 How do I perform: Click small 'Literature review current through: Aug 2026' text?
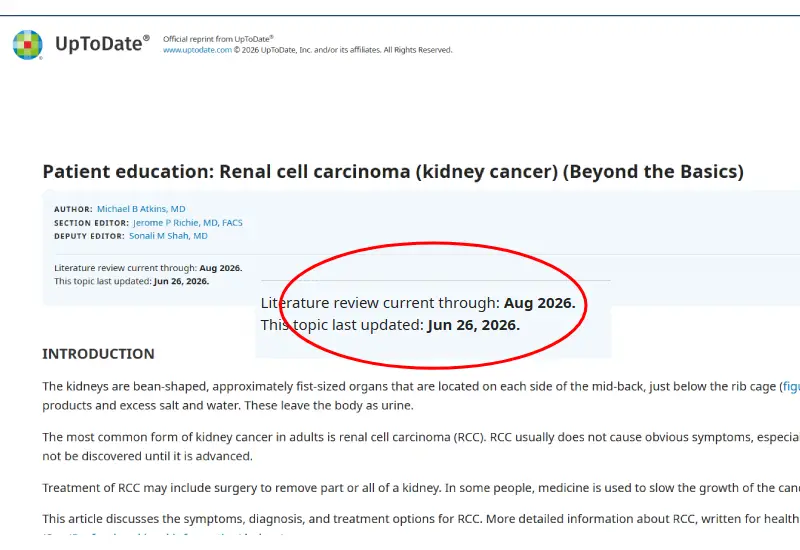[x=148, y=268]
